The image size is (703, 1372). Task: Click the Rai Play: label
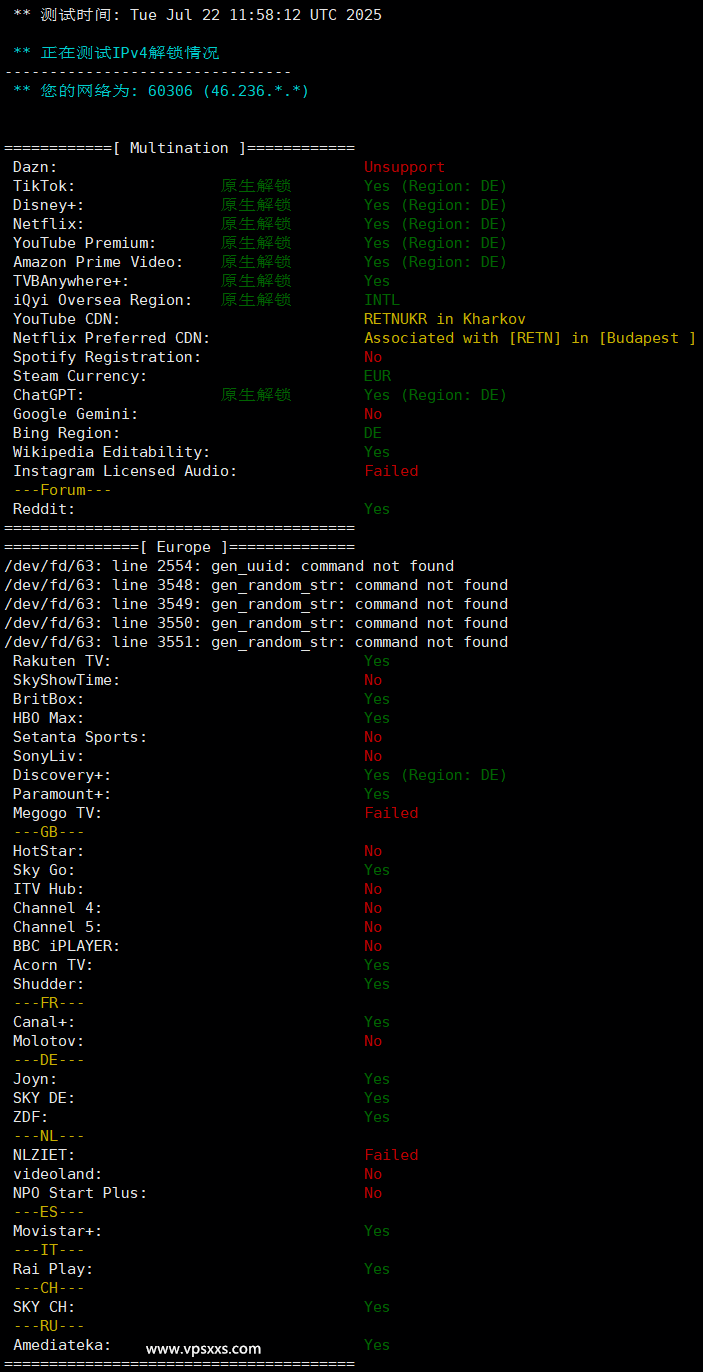point(53,1269)
